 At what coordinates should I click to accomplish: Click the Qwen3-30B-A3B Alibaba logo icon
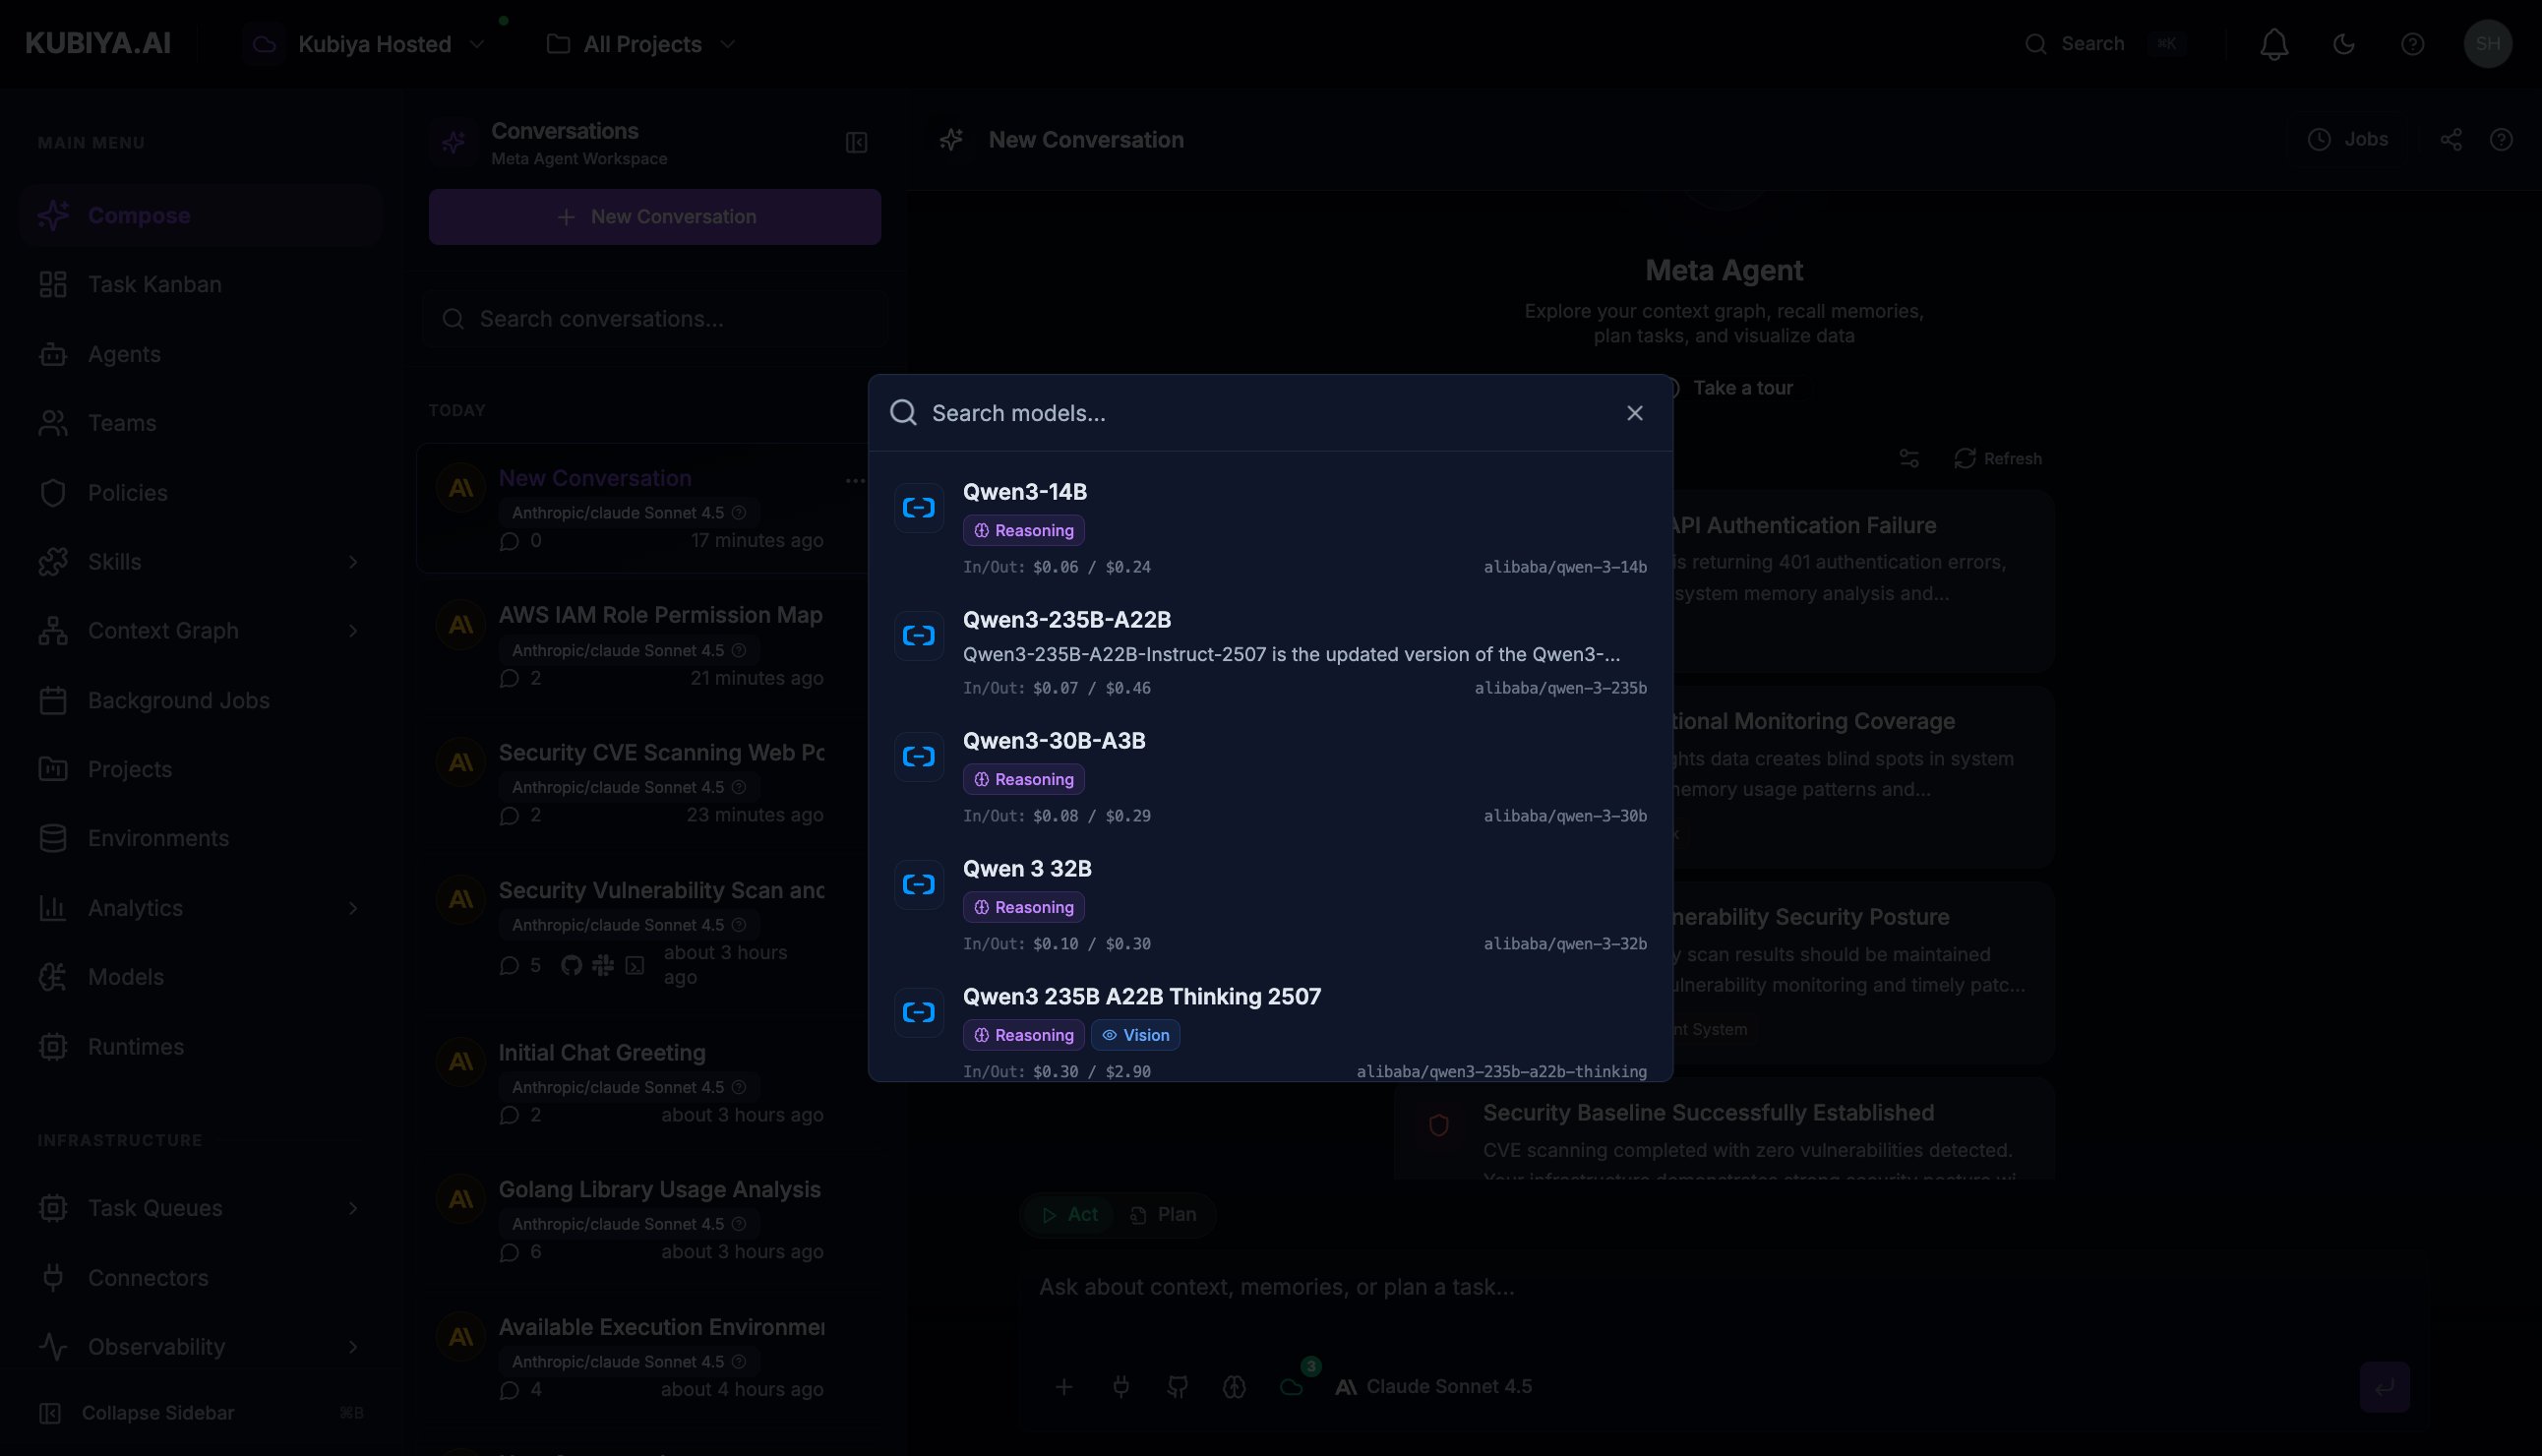point(918,757)
